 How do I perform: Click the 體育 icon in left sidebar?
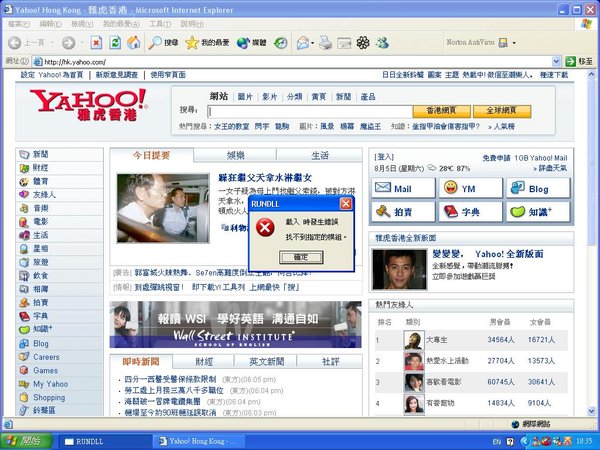[24, 181]
